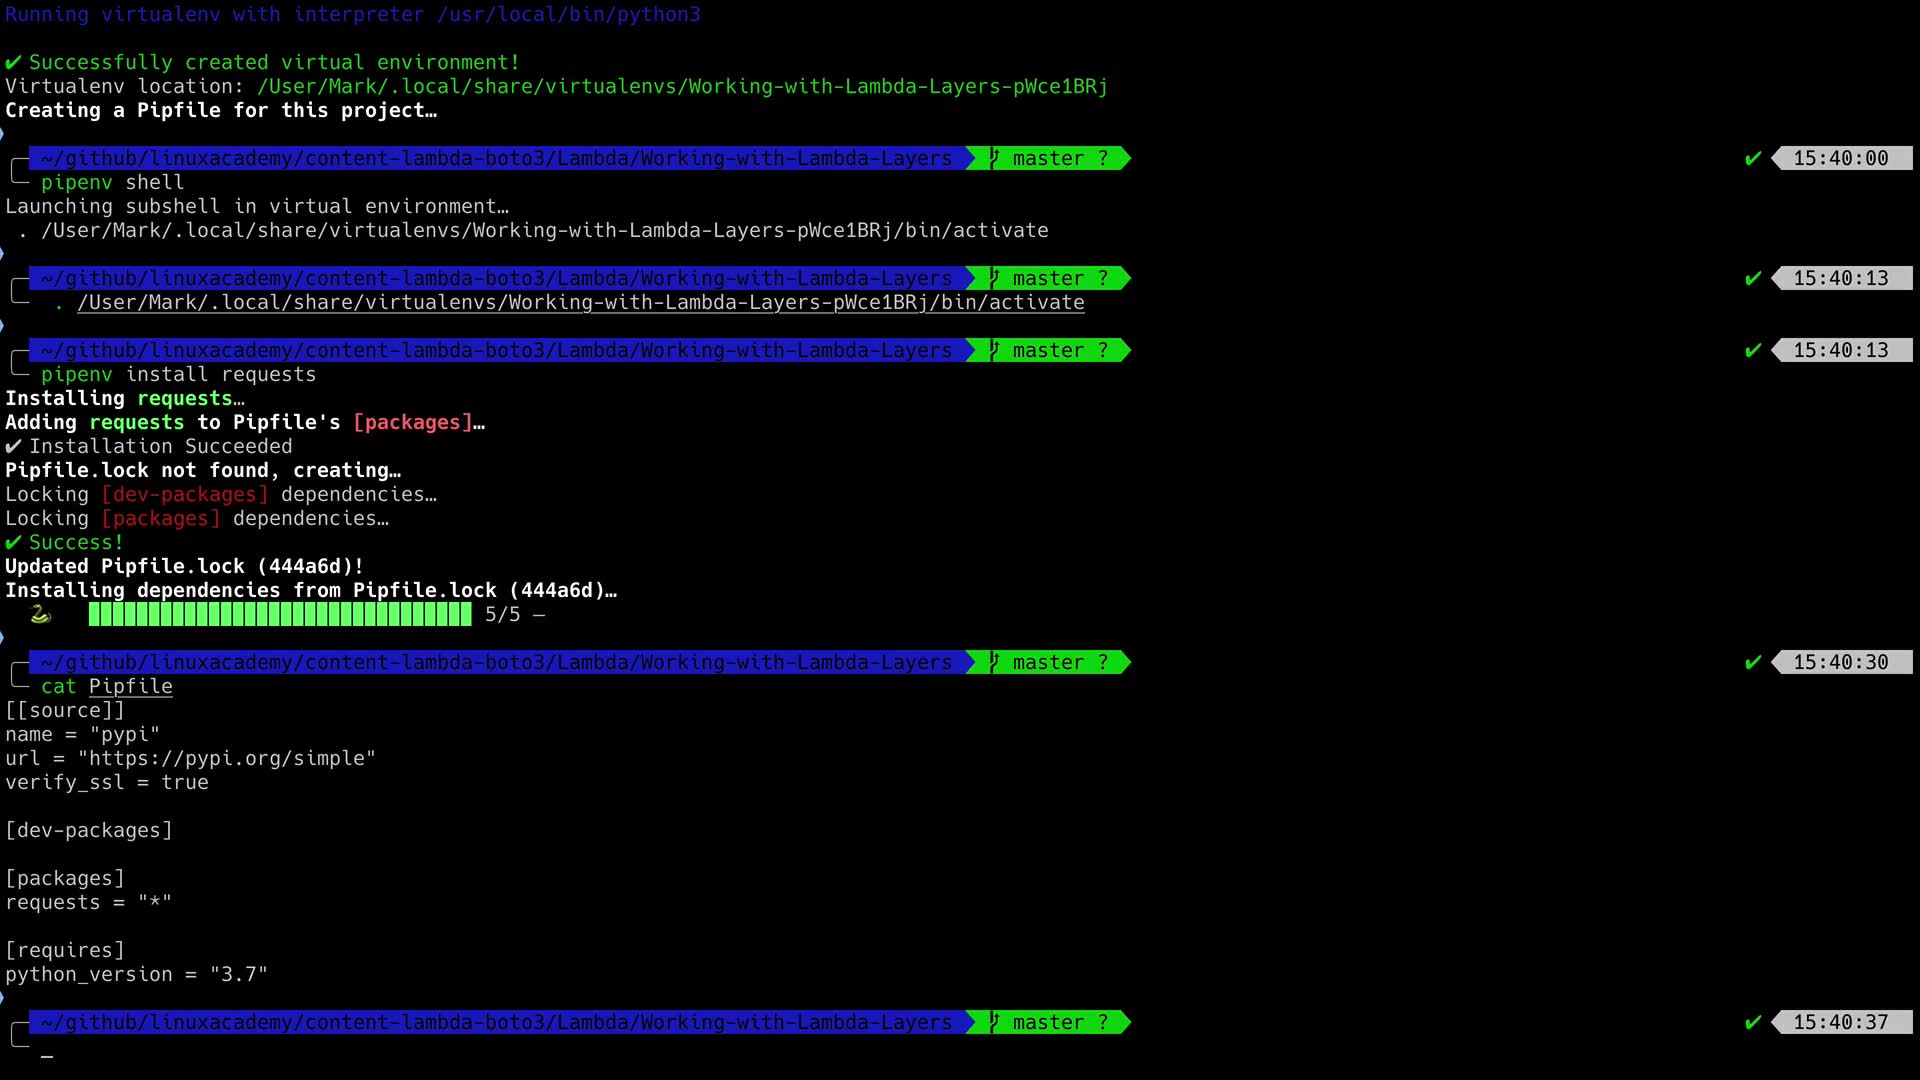Click the 15:40:37 timestamp badge
This screenshot has height=1080, width=1920.
(x=1840, y=1023)
